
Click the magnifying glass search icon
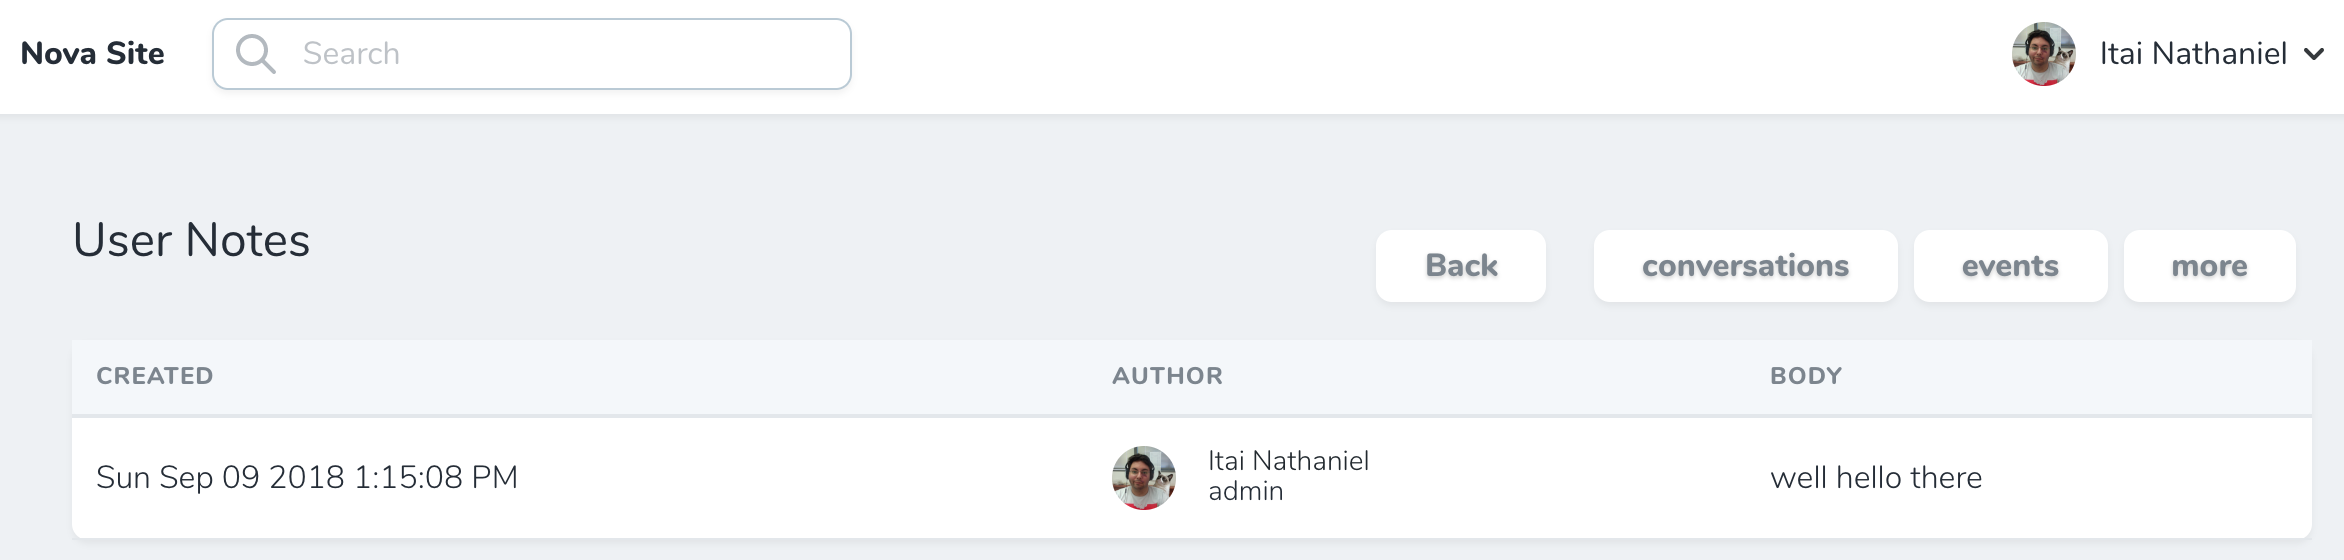pyautogui.click(x=255, y=54)
